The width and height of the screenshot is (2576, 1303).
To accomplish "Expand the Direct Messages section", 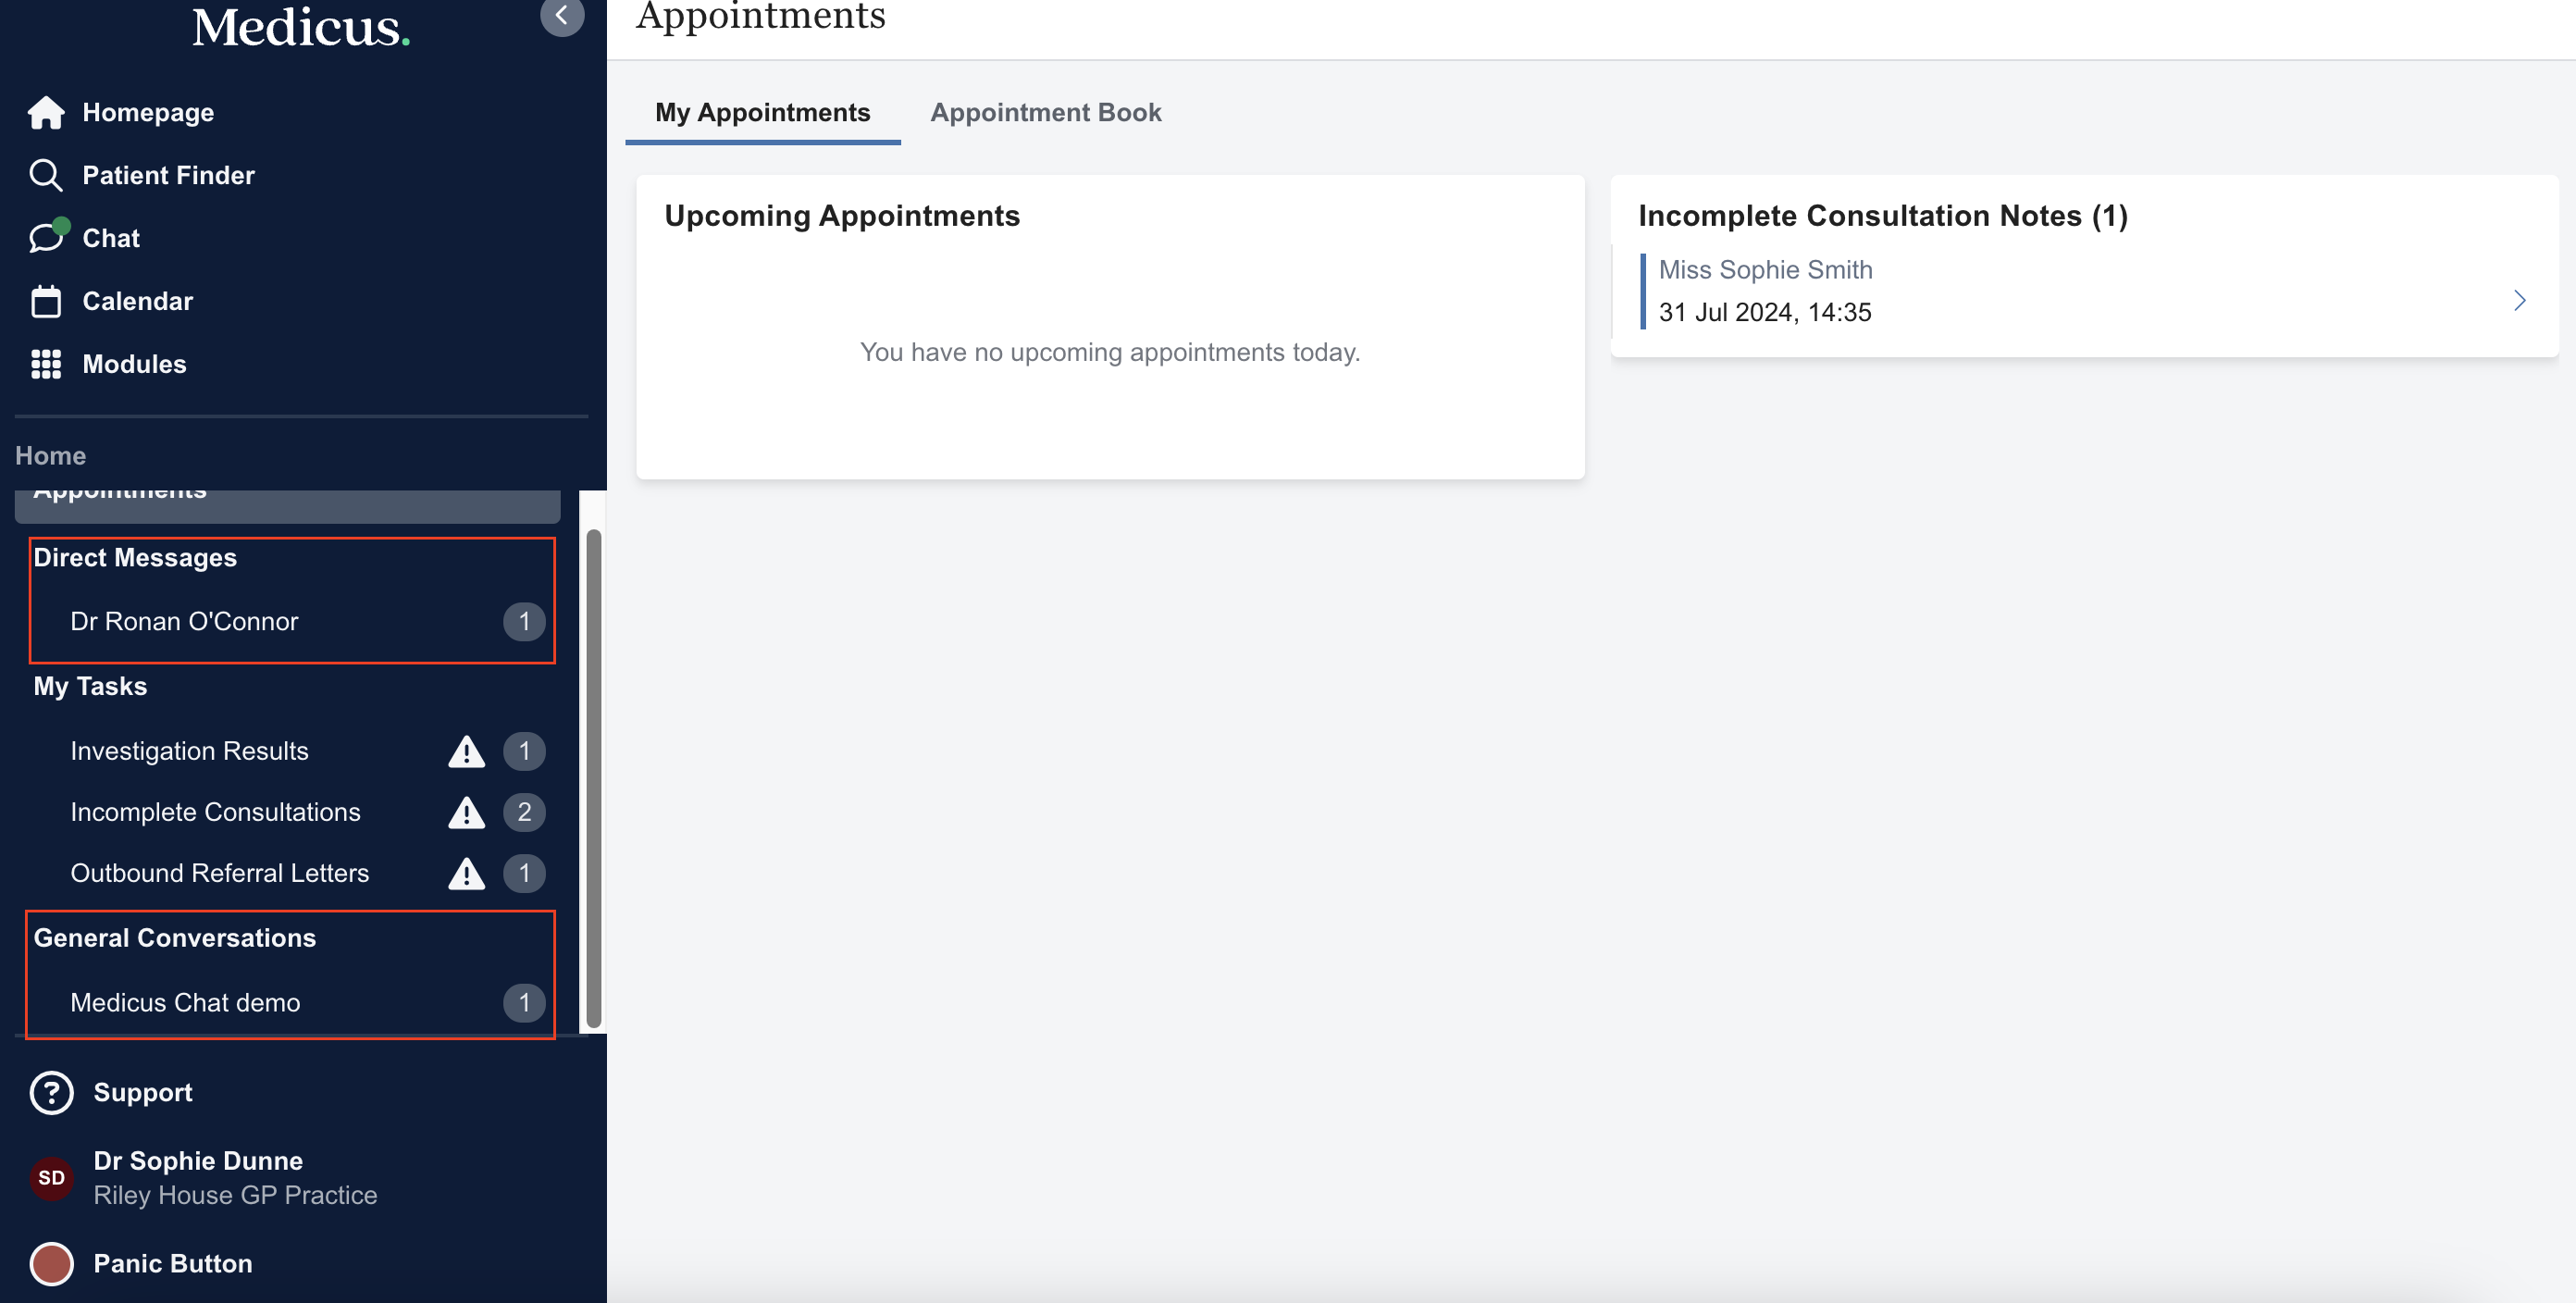I will click(x=136, y=558).
